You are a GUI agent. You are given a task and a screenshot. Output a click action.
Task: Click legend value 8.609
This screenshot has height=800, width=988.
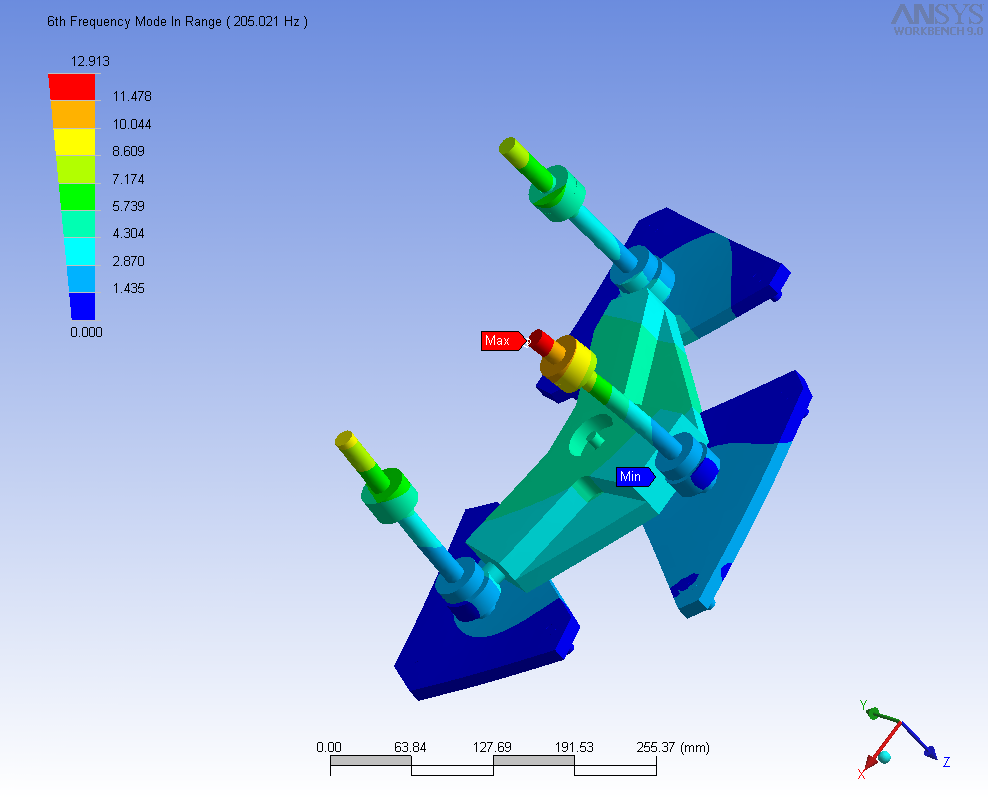[x=129, y=151]
